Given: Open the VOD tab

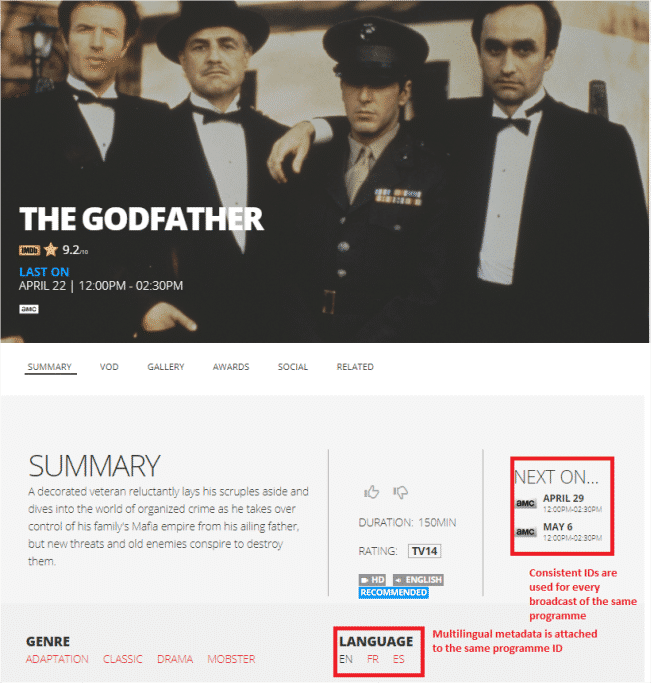Looking at the screenshot, I should tap(109, 367).
